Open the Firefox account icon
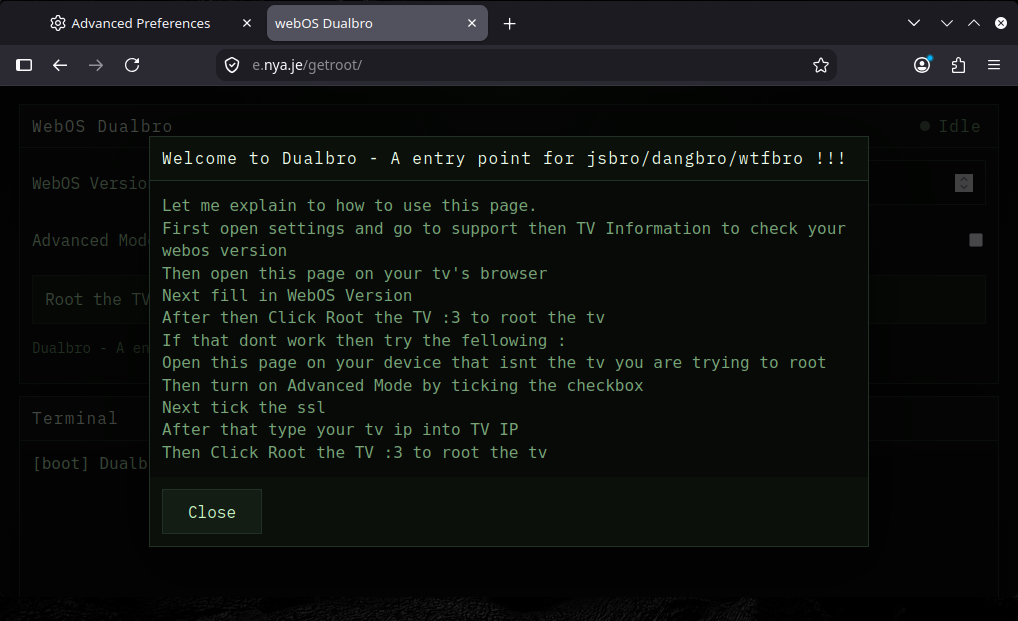This screenshot has height=621, width=1018. [922, 65]
